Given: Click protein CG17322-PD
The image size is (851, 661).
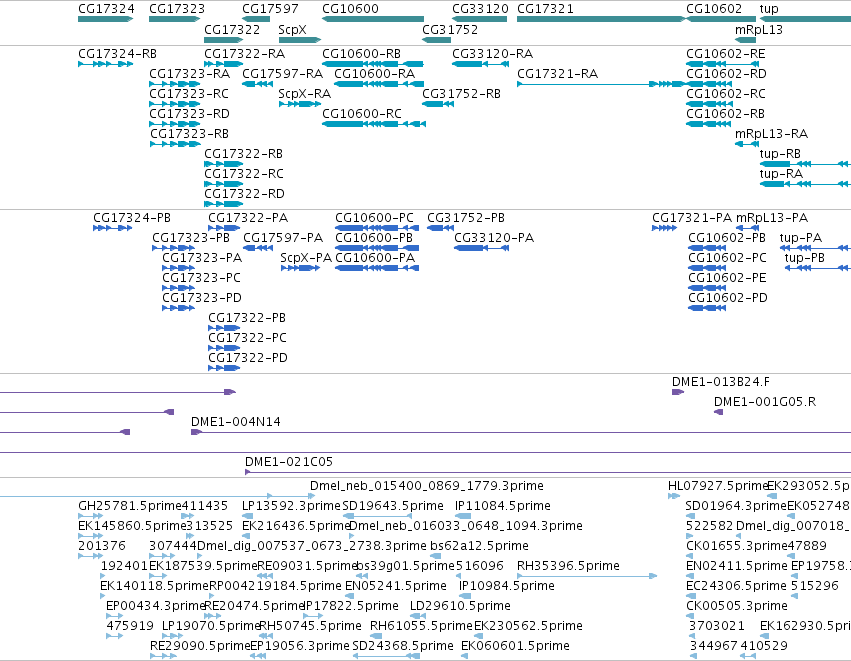Looking at the screenshot, I should pyautogui.click(x=248, y=358).
